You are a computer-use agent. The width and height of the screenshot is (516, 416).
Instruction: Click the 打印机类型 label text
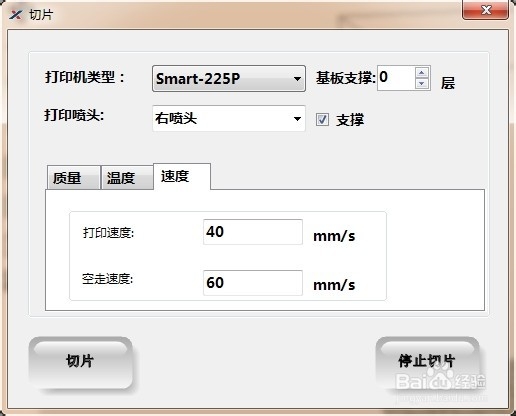tap(85, 77)
